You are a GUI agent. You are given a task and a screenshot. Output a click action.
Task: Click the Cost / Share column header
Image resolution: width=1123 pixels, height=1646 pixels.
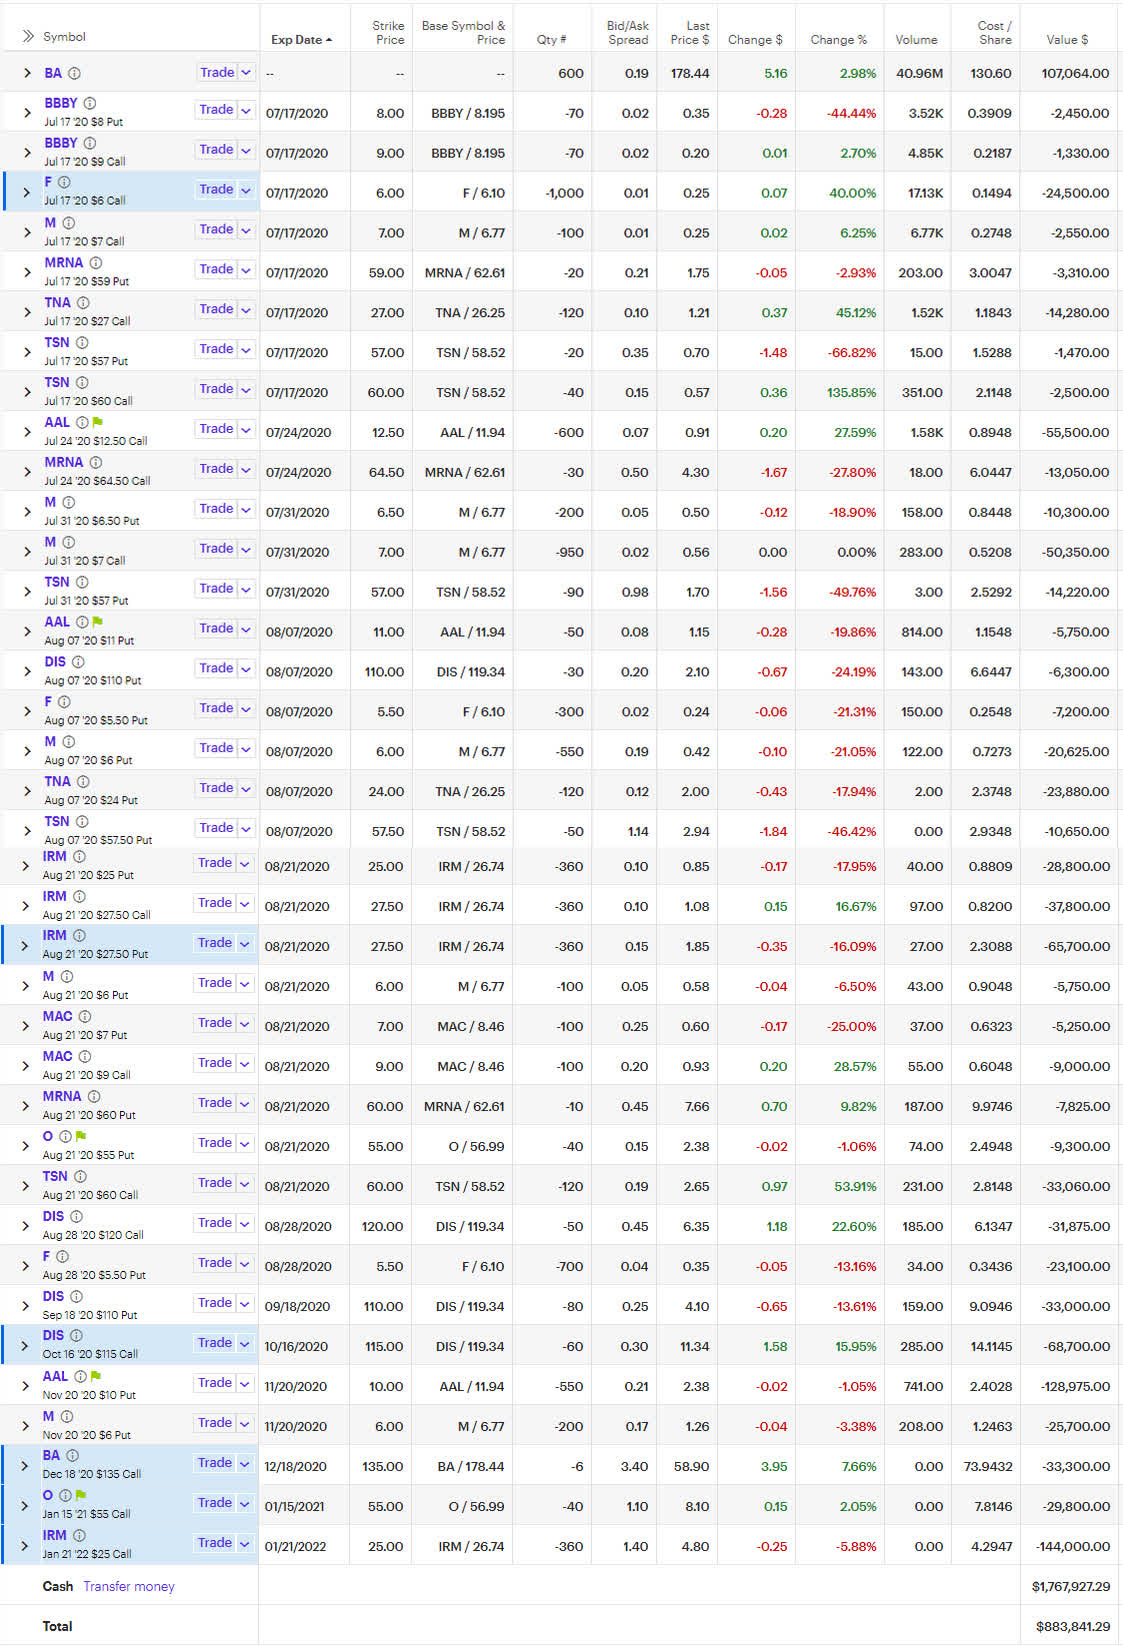click(993, 33)
